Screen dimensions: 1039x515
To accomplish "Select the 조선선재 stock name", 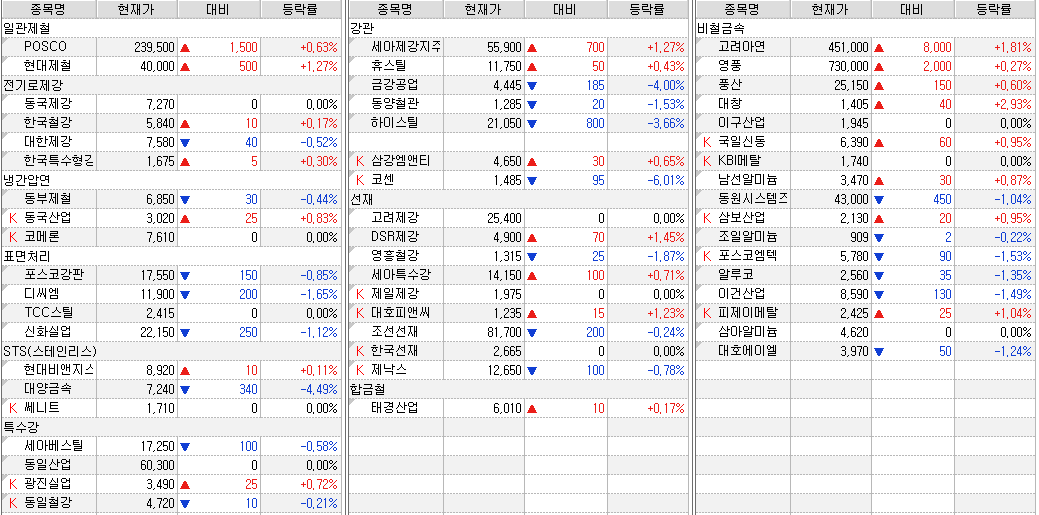I will pos(396,331).
